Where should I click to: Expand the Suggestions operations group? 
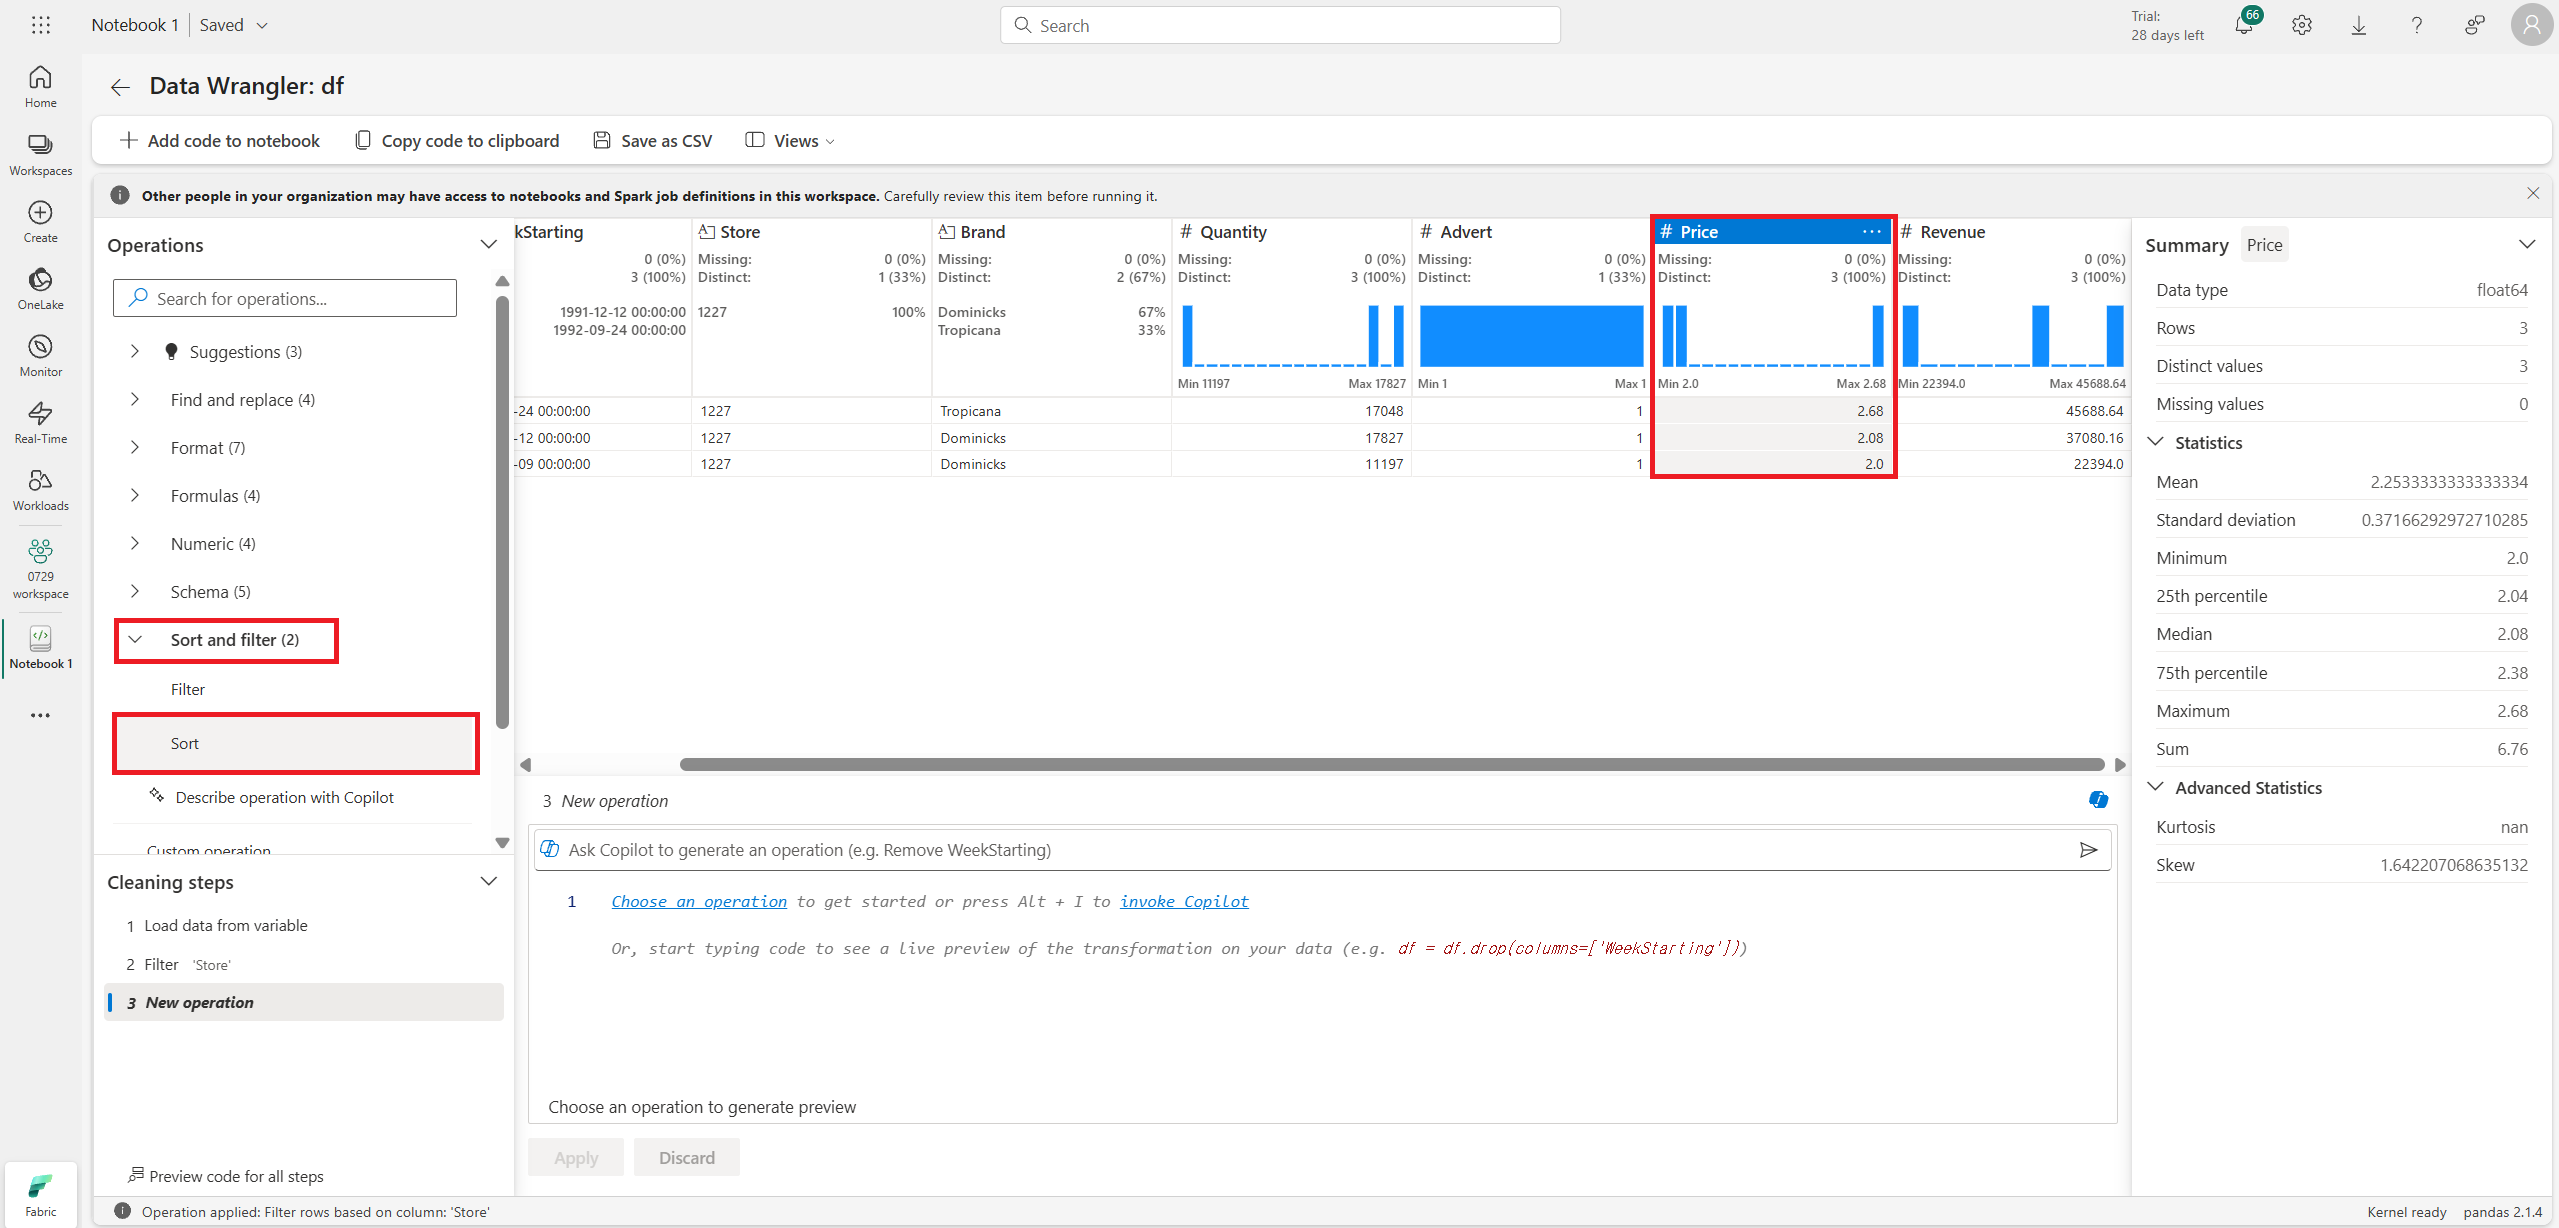pos(135,352)
